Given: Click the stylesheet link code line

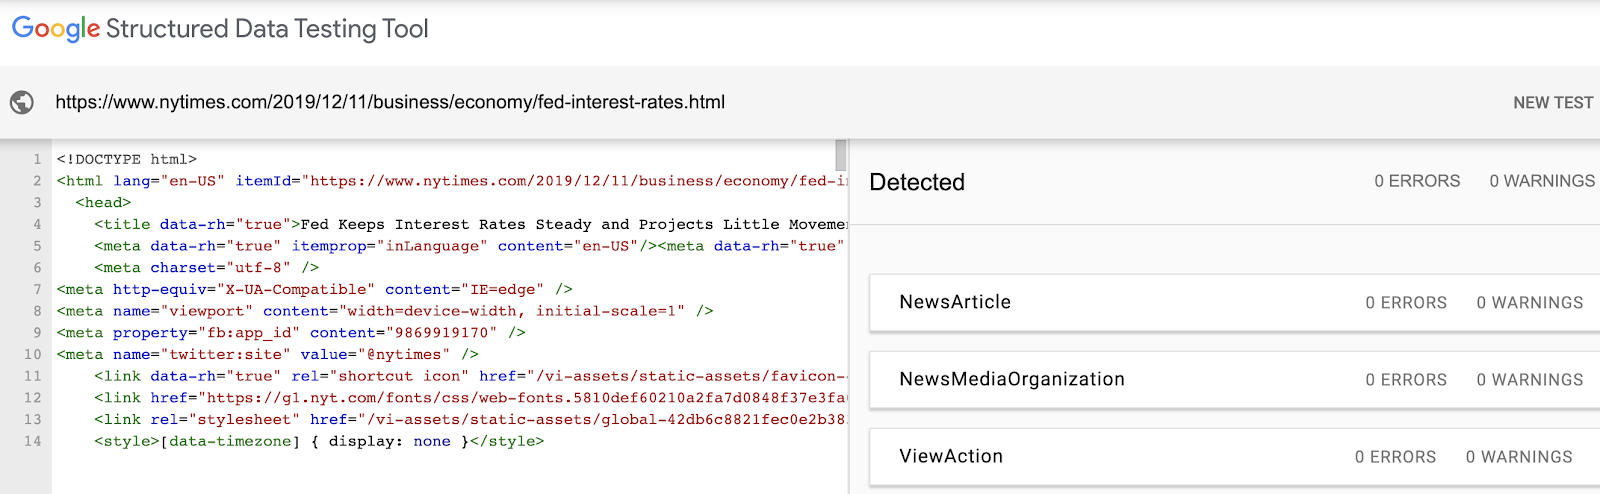Looking at the screenshot, I should [x=470, y=419].
